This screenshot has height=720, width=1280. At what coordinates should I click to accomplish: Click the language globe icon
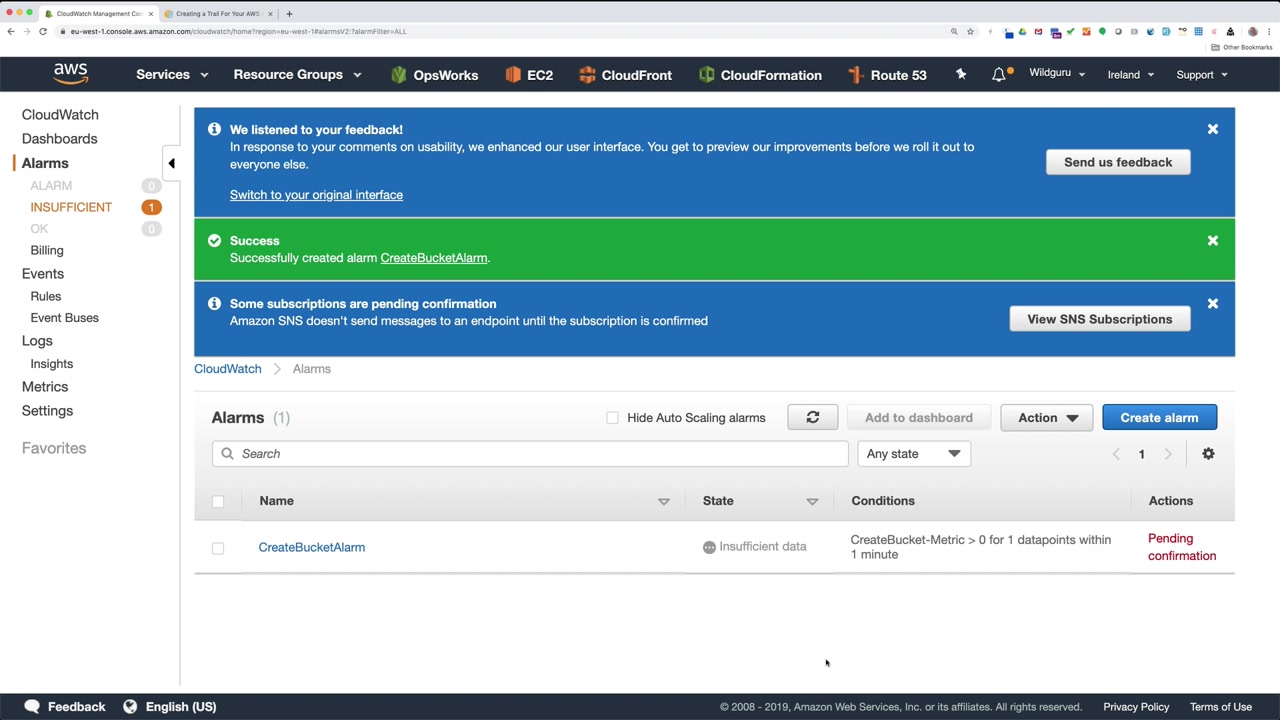[130, 707]
